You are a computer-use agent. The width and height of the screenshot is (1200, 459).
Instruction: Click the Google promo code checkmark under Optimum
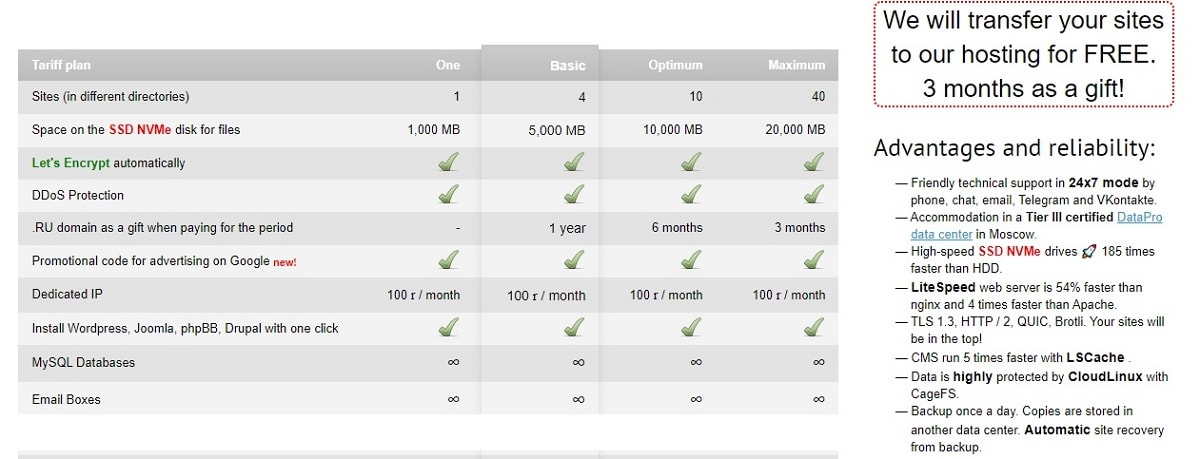(691, 260)
